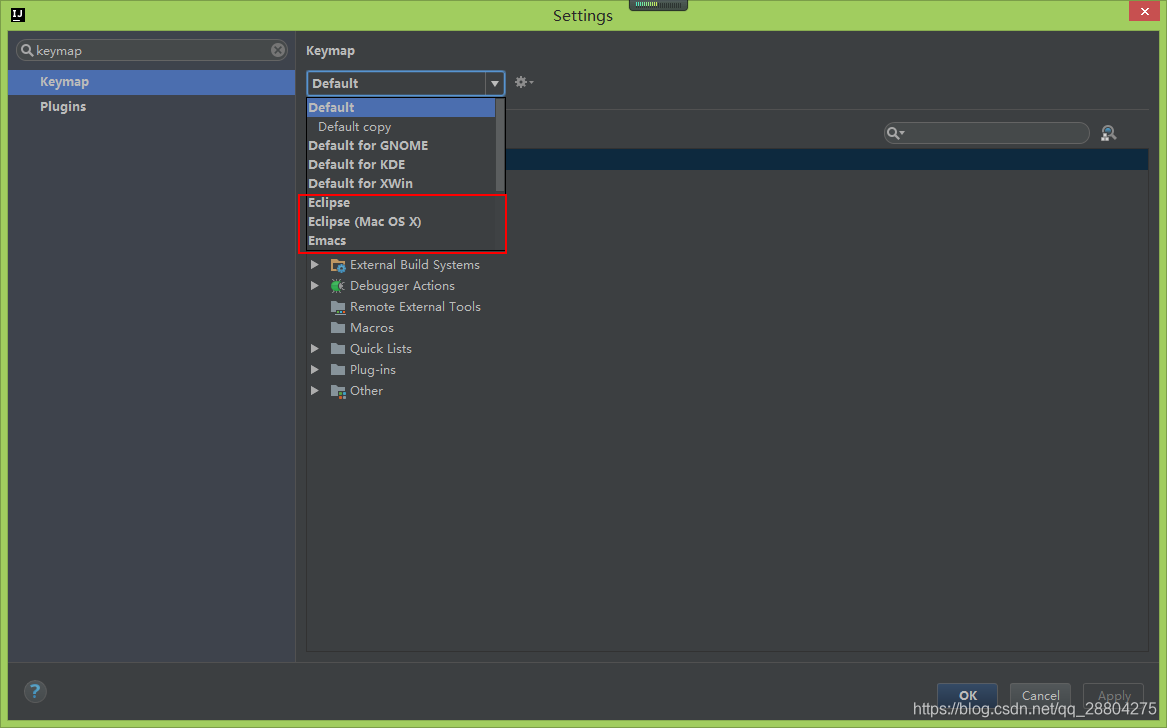Choose Default keymap in dropdown list
Viewport: 1167px width, 728px height.
tap(401, 107)
